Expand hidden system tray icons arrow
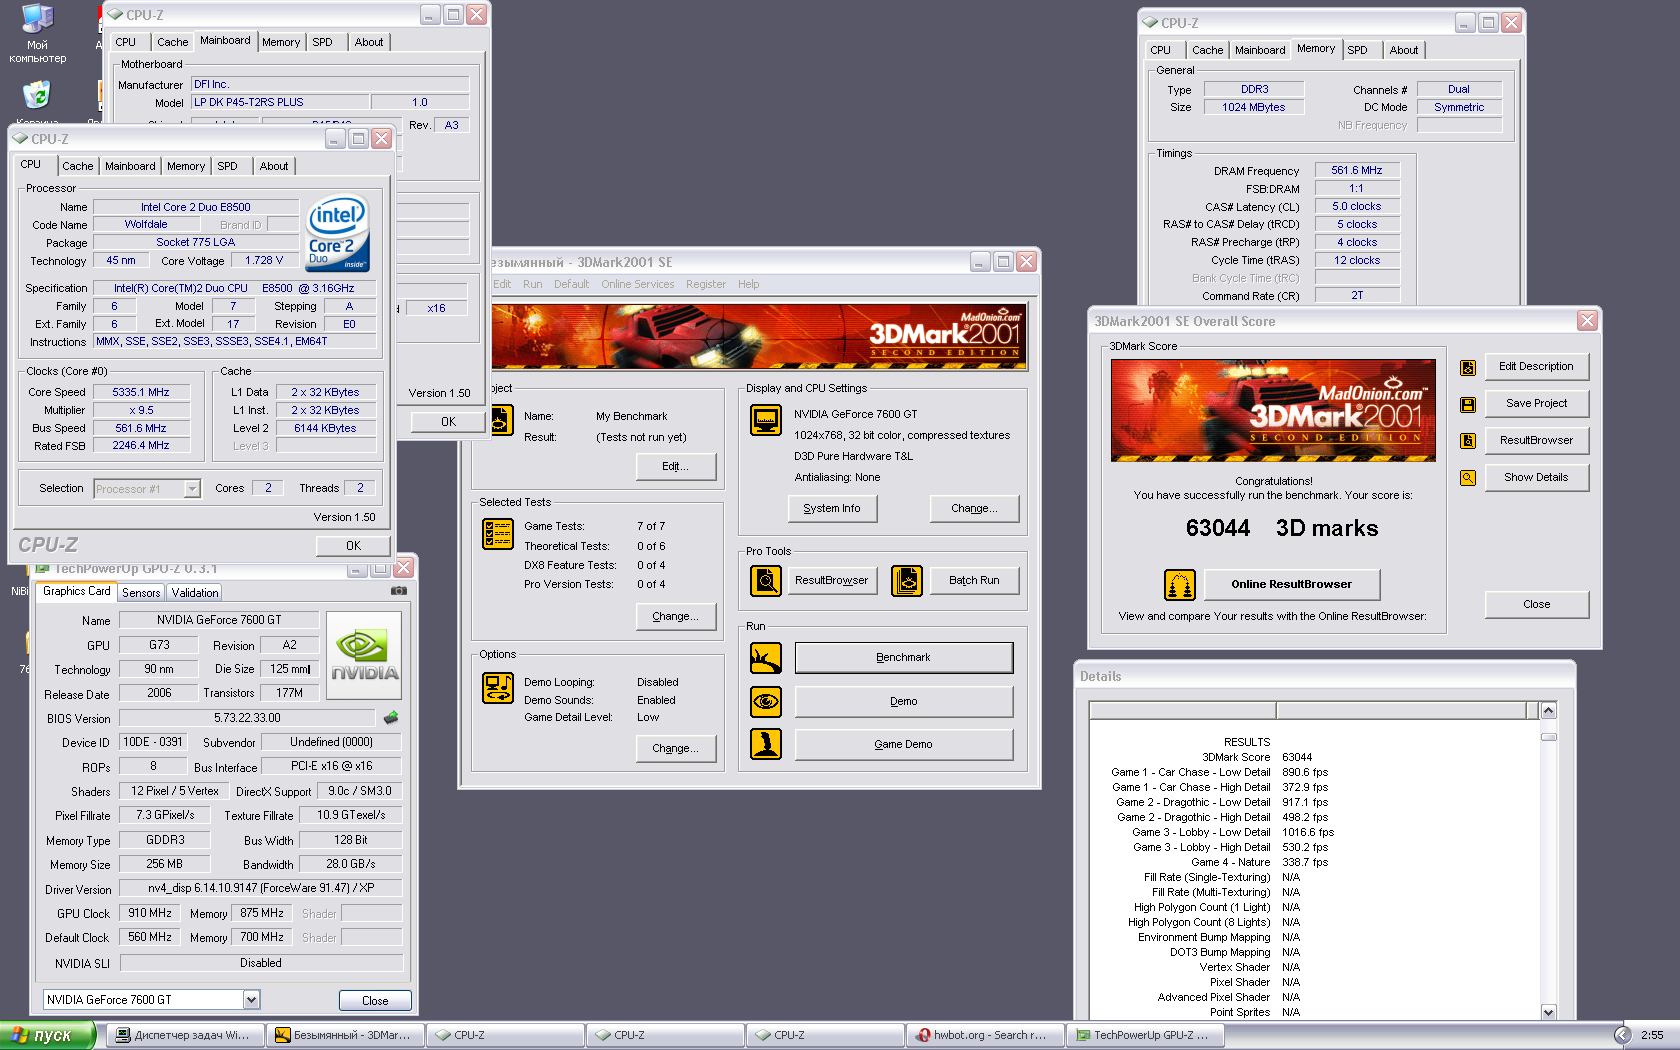 tap(1621, 1035)
